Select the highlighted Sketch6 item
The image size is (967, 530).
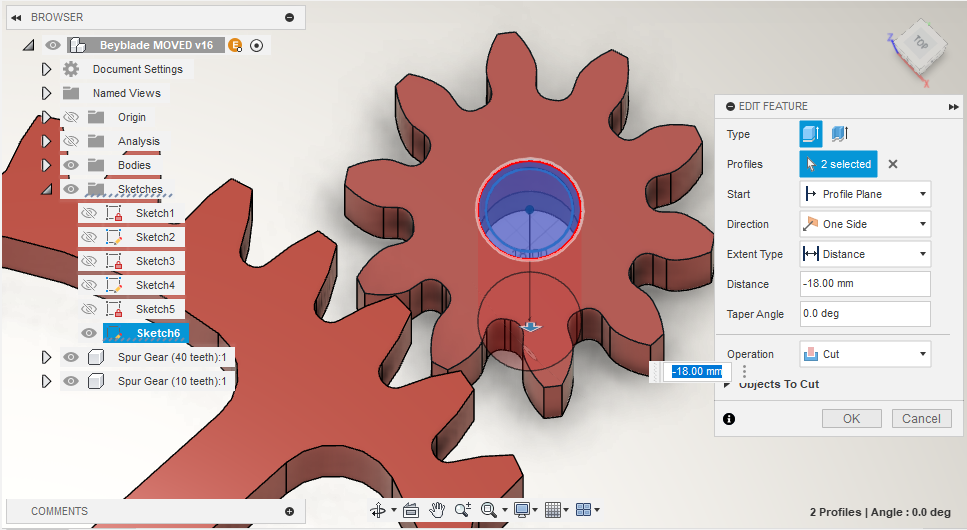point(146,333)
